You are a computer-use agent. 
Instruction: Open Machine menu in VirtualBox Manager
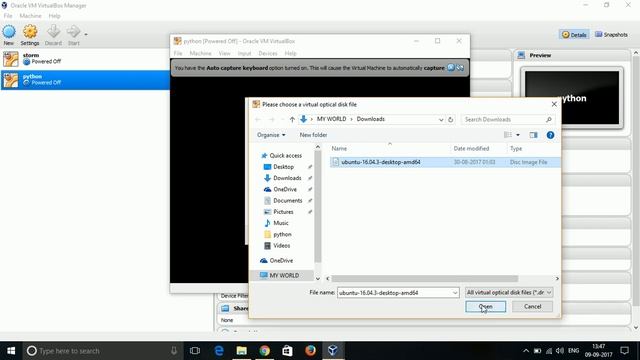pyautogui.click(x=30, y=16)
